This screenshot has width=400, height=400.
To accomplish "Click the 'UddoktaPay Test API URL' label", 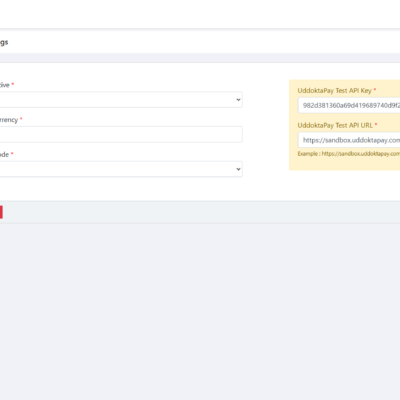I will [x=335, y=125].
